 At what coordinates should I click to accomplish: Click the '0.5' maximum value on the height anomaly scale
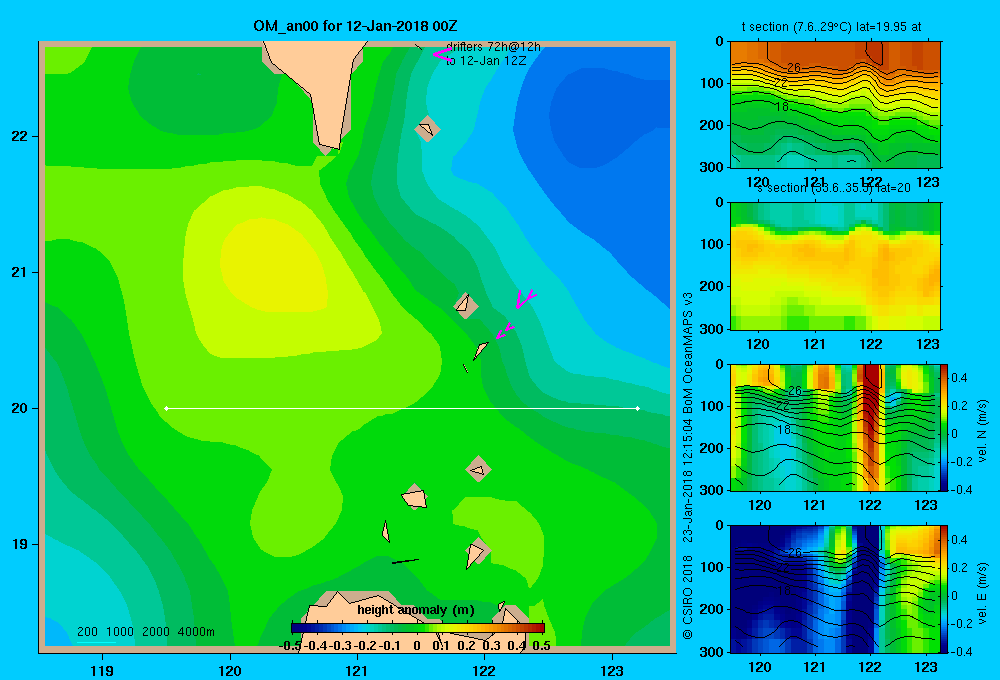541,646
